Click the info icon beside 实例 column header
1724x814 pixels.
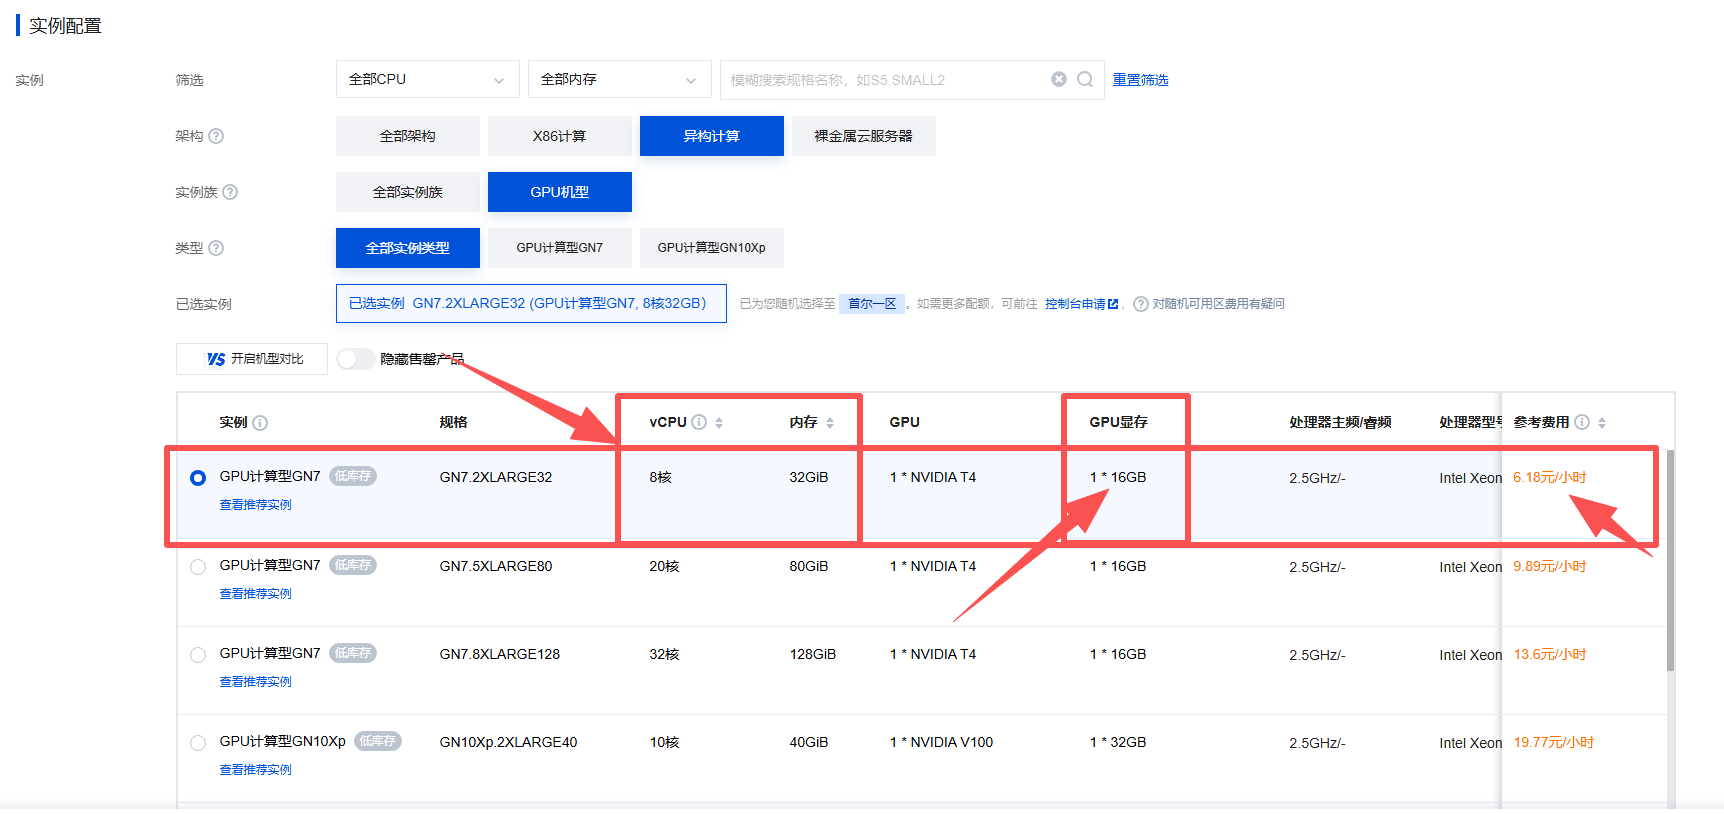pos(260,423)
